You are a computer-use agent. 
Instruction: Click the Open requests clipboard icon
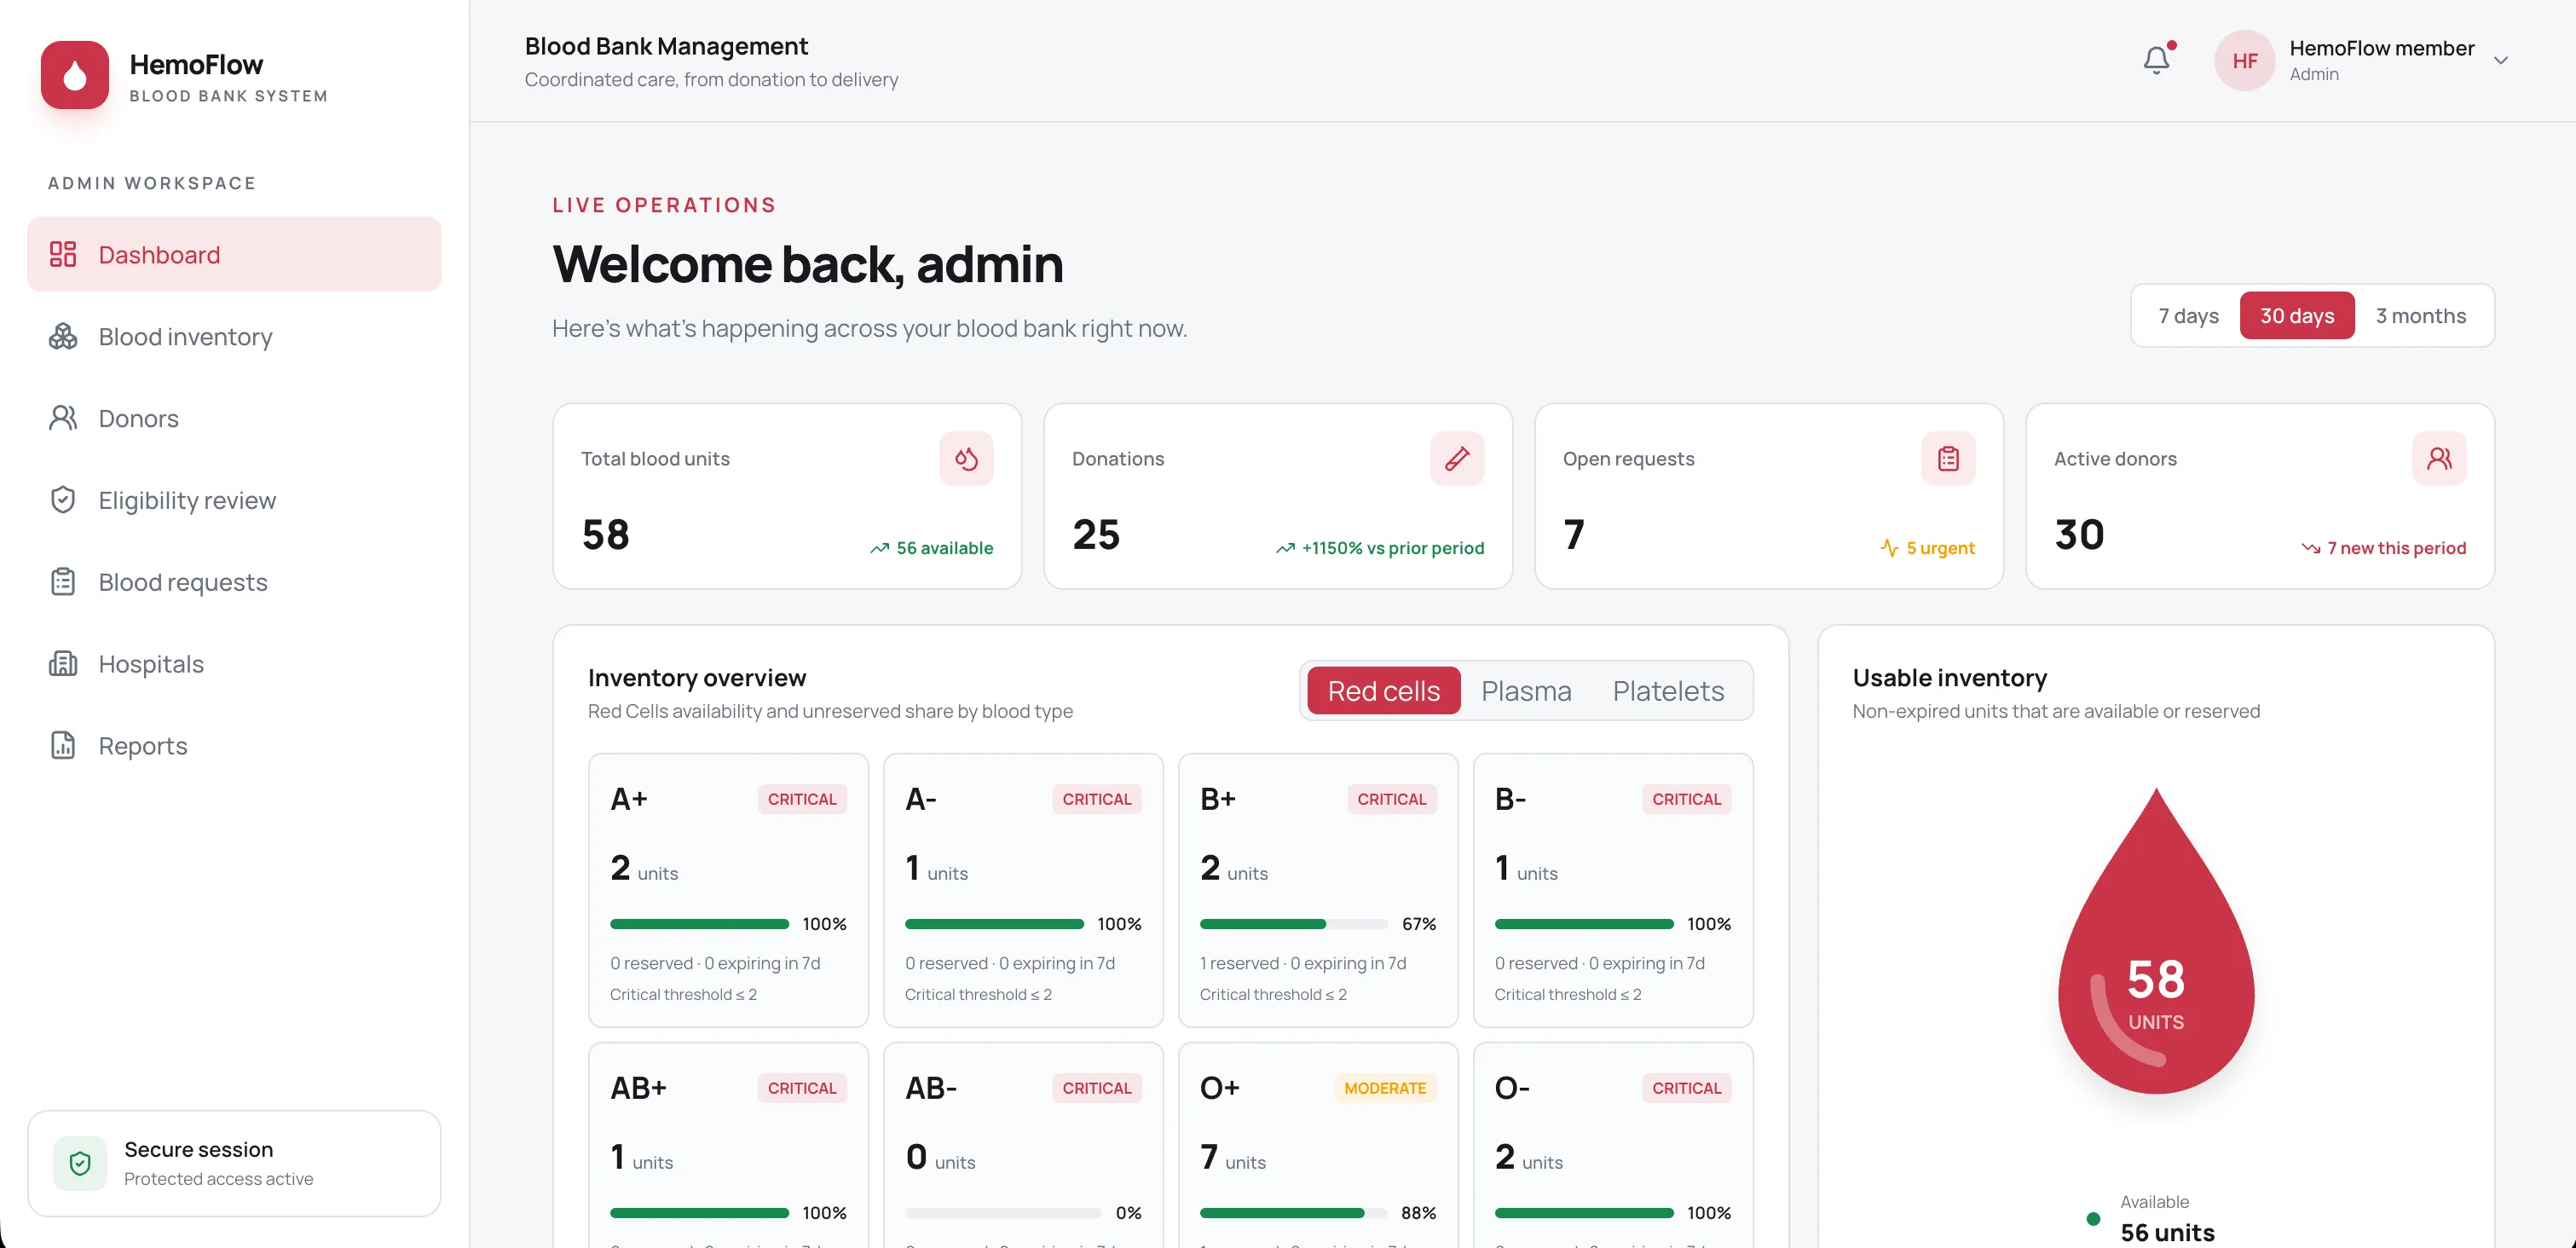pos(1948,459)
